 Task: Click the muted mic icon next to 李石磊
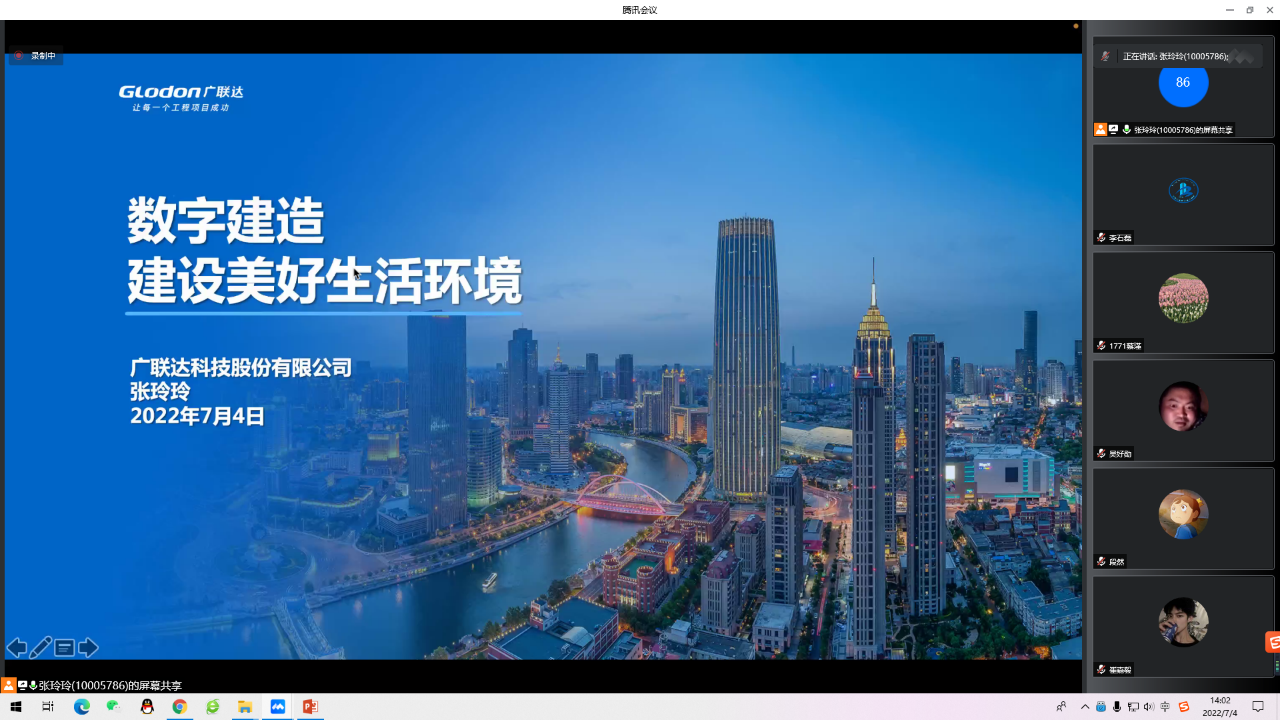(x=1101, y=238)
